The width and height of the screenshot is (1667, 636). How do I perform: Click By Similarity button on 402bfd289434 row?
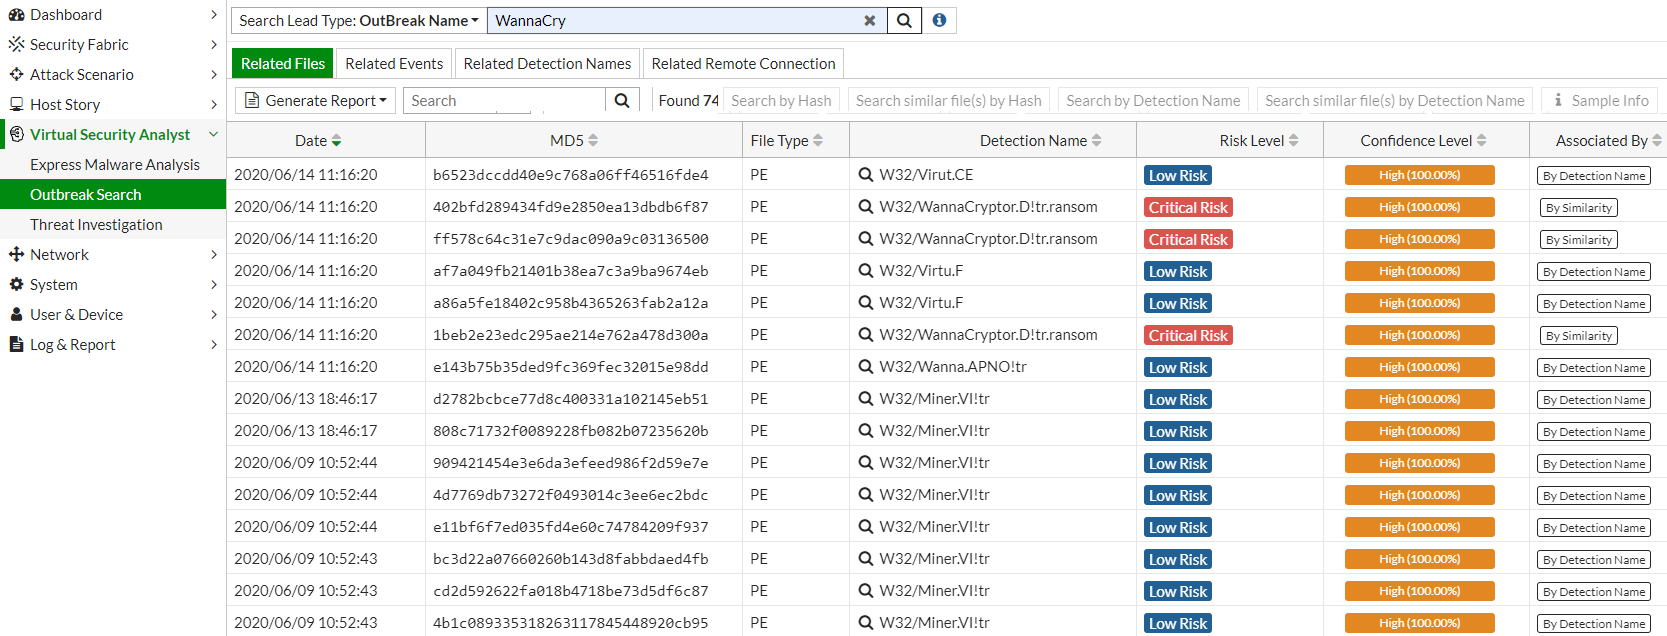pyautogui.click(x=1579, y=208)
